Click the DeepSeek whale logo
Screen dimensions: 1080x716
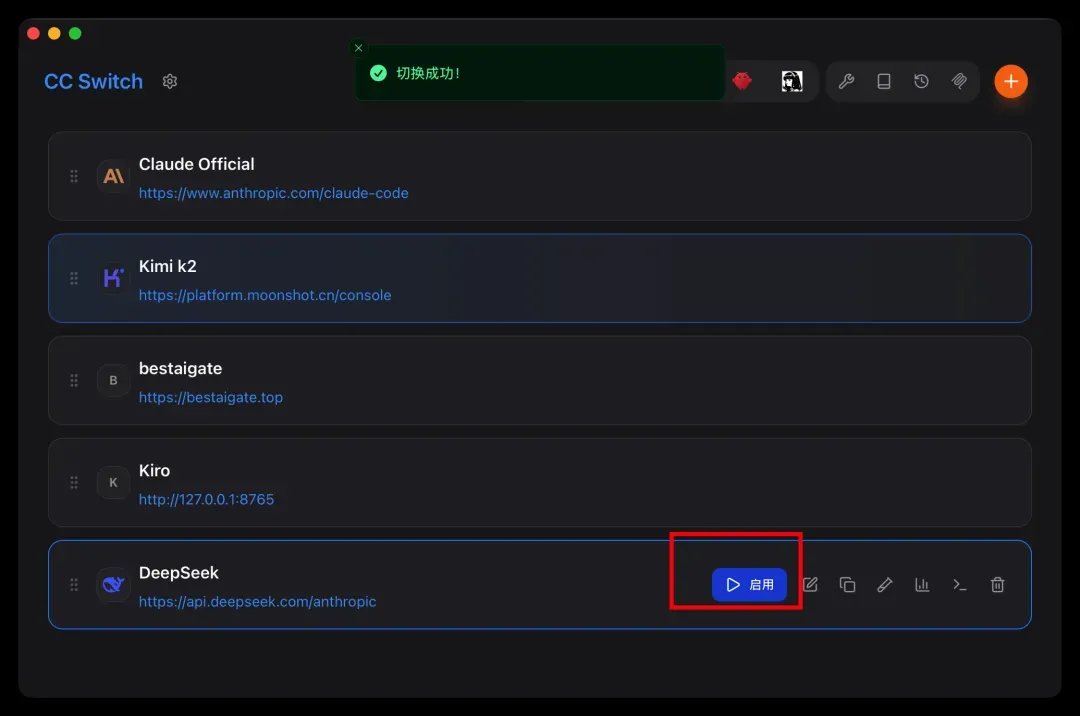point(113,585)
